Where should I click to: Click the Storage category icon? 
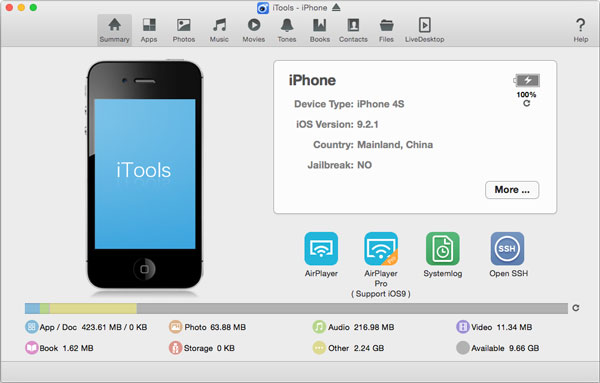click(x=175, y=348)
